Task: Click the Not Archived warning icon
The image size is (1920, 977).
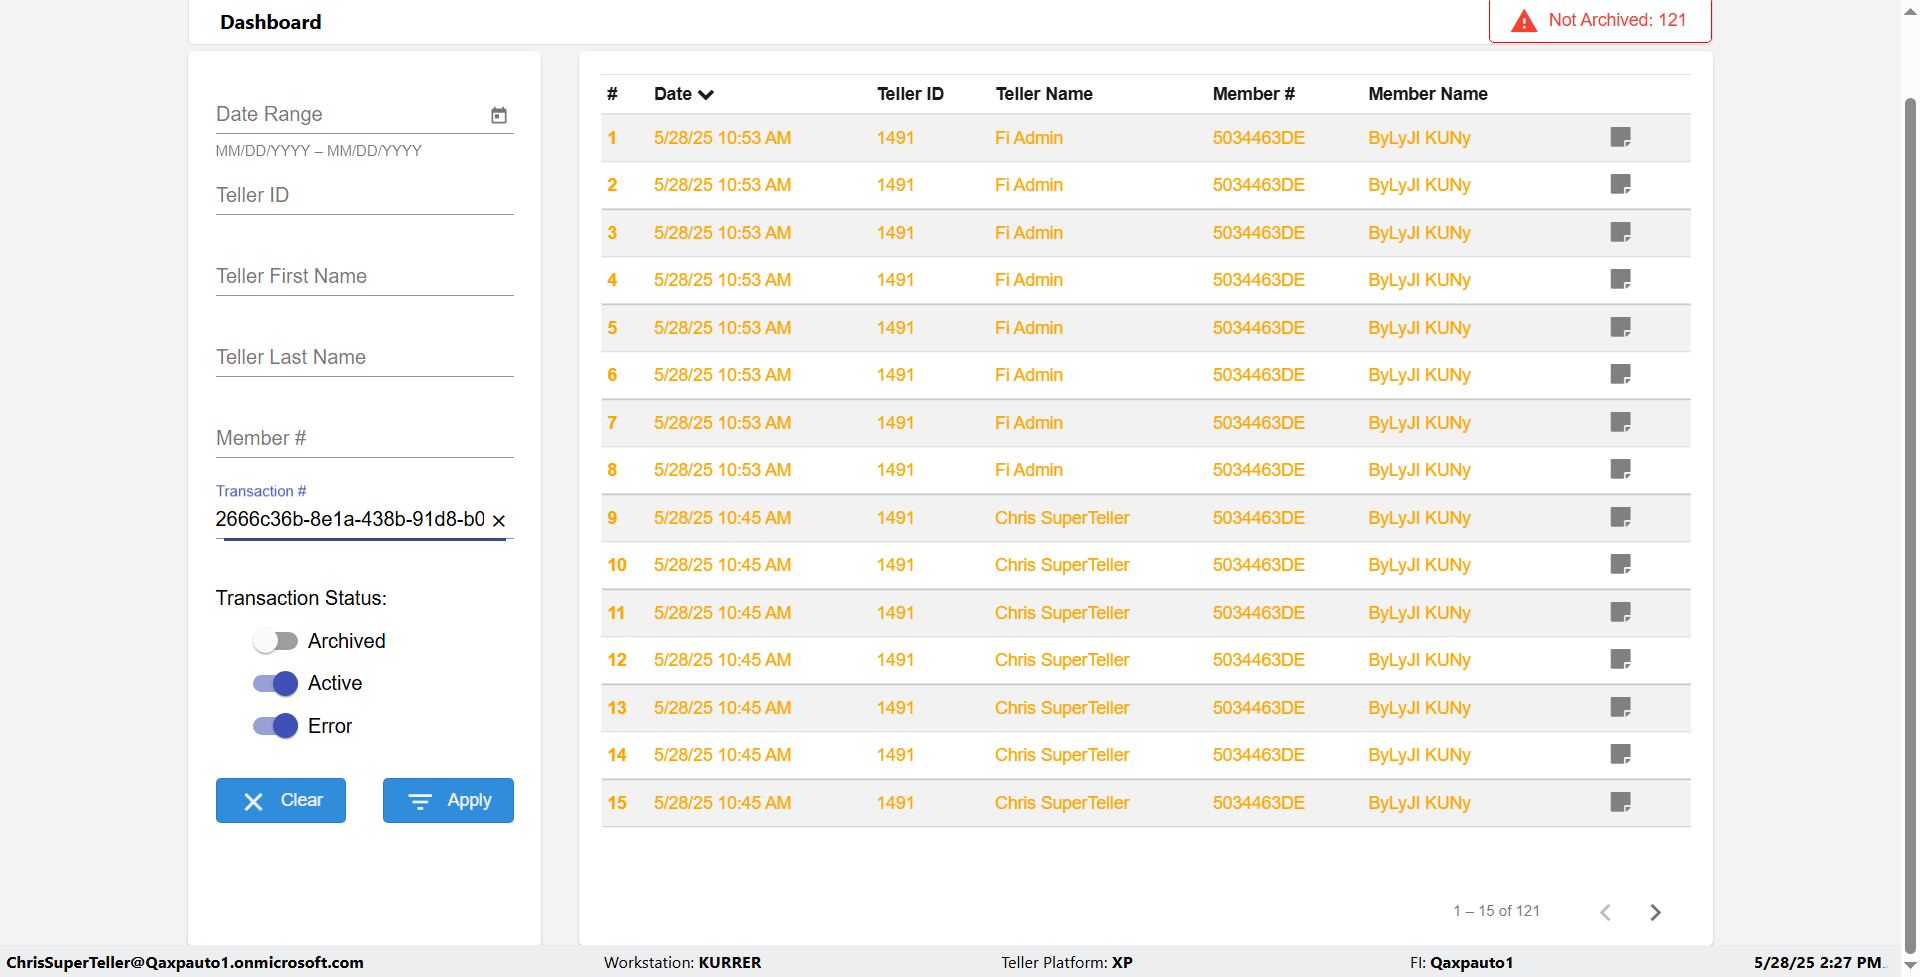Action: tap(1523, 21)
